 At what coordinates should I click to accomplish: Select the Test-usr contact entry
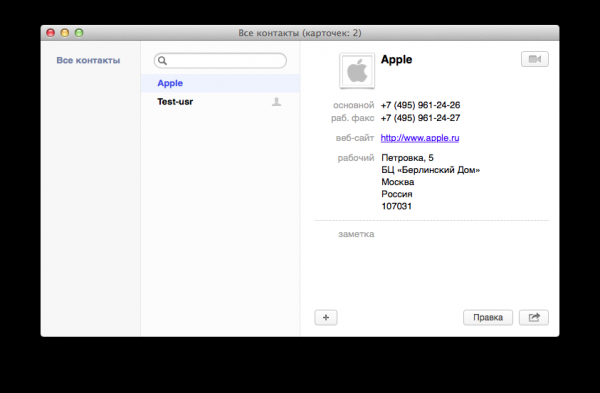(x=220, y=102)
